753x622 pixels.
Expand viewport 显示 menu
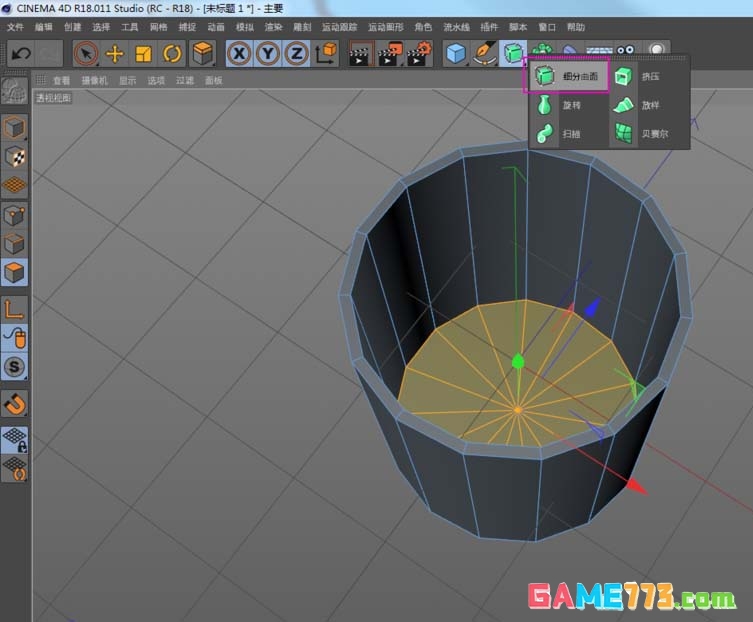pyautogui.click(x=128, y=81)
